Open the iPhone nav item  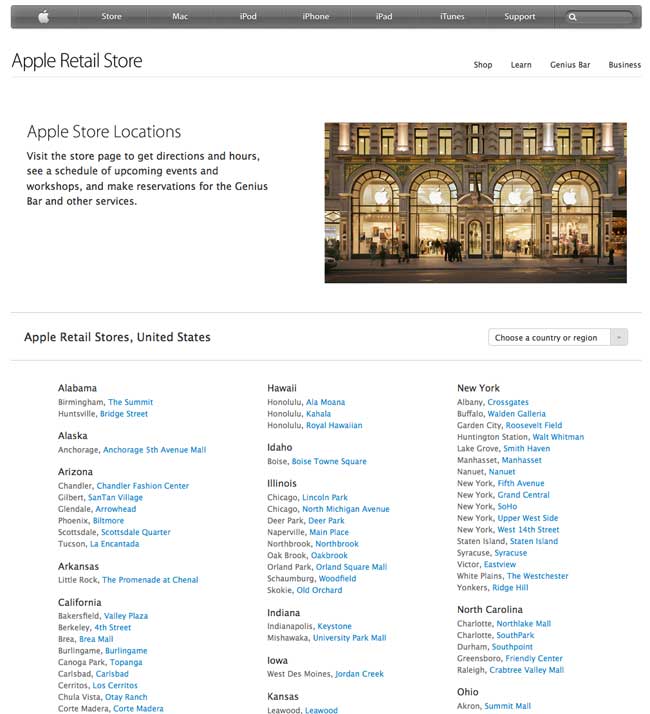316,17
